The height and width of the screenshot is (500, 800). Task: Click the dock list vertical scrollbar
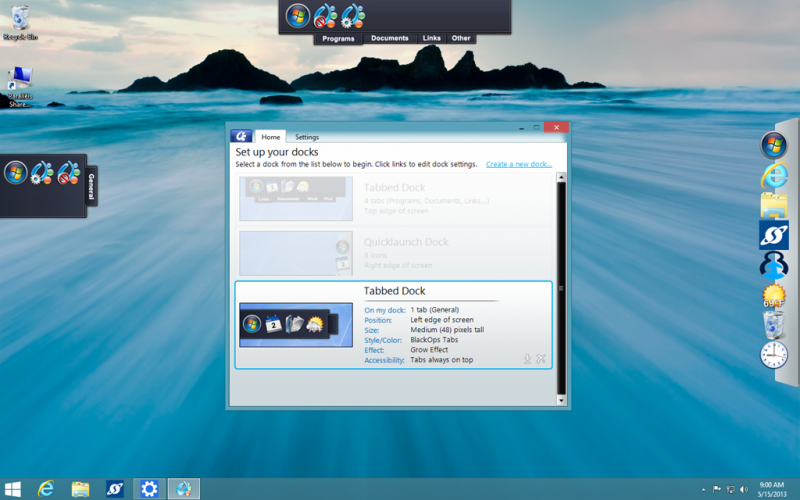tap(561, 288)
